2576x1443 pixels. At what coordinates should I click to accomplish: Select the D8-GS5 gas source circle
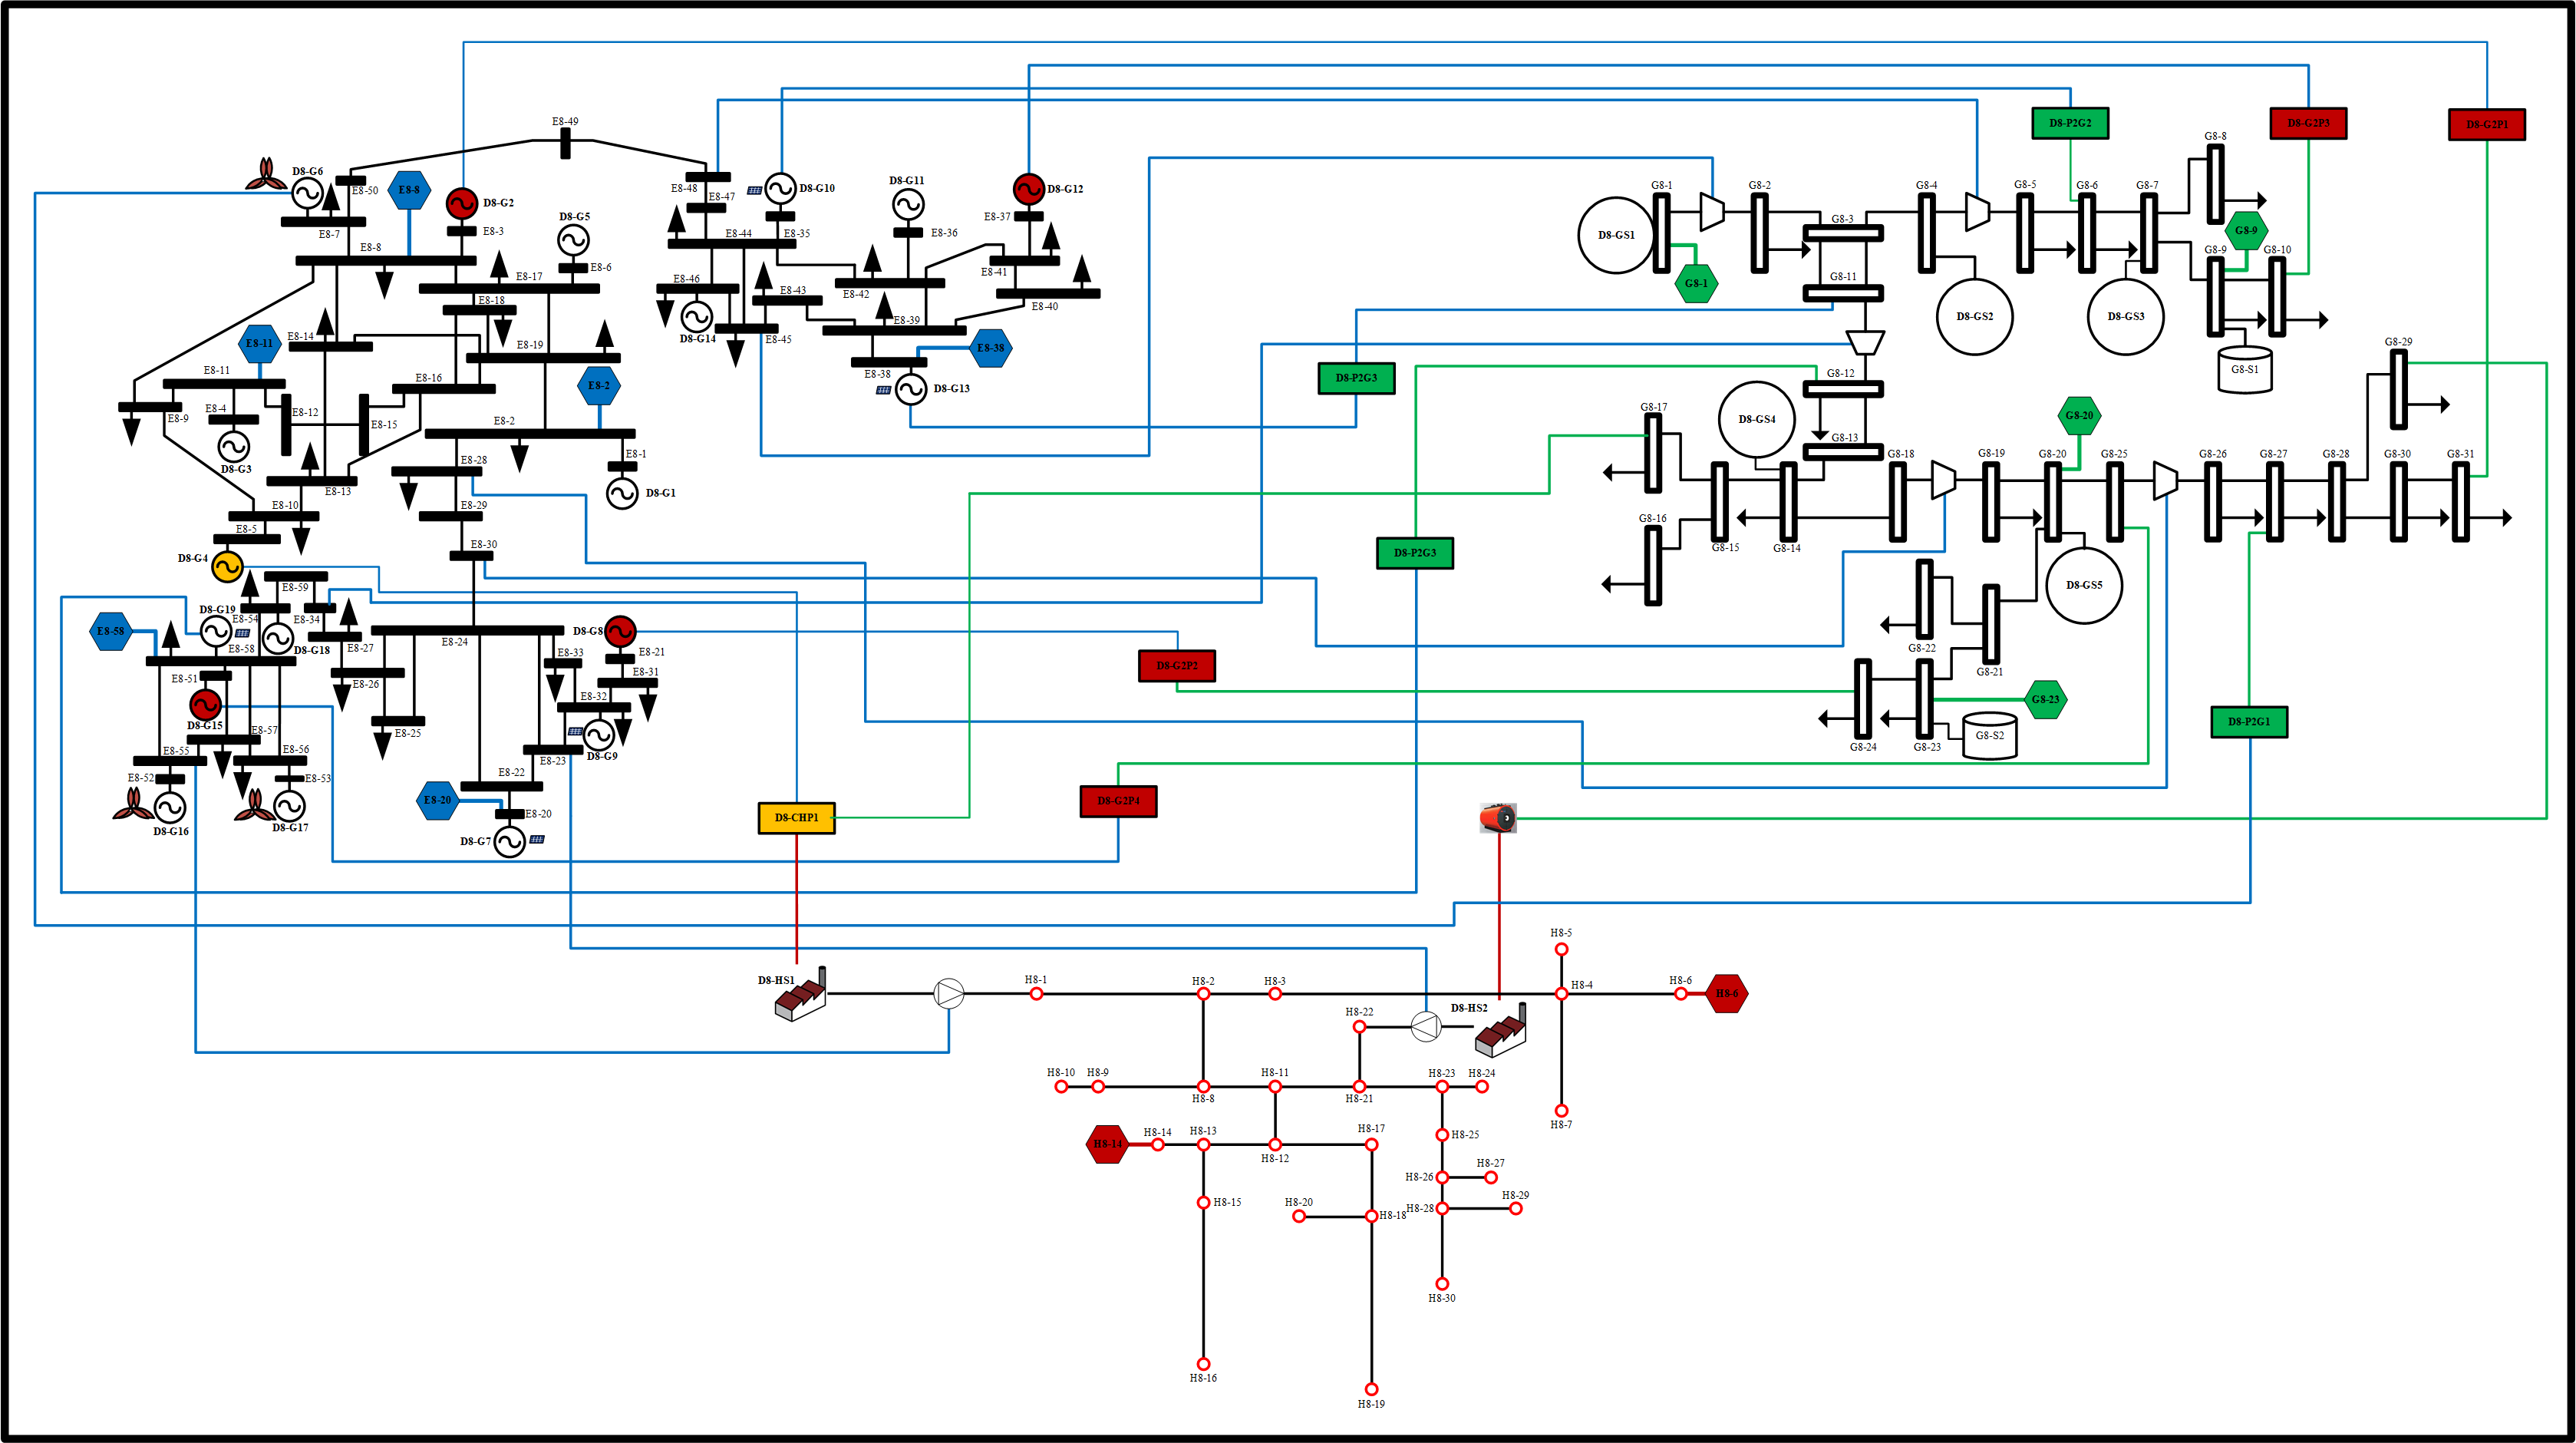2084,585
